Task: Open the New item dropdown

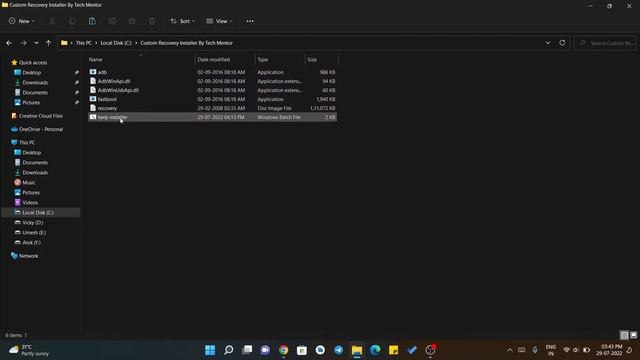Action: (22, 21)
